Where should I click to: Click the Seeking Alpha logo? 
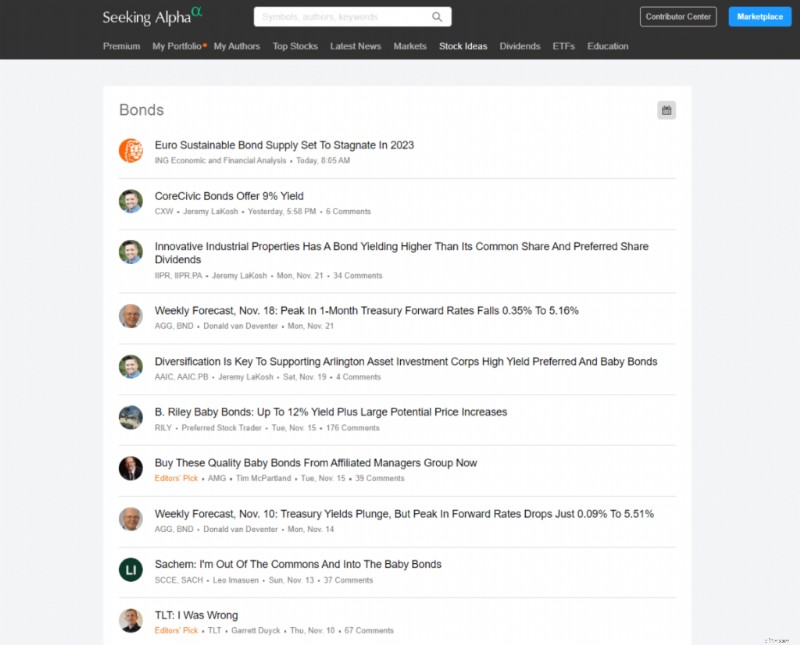pyautogui.click(x=152, y=16)
